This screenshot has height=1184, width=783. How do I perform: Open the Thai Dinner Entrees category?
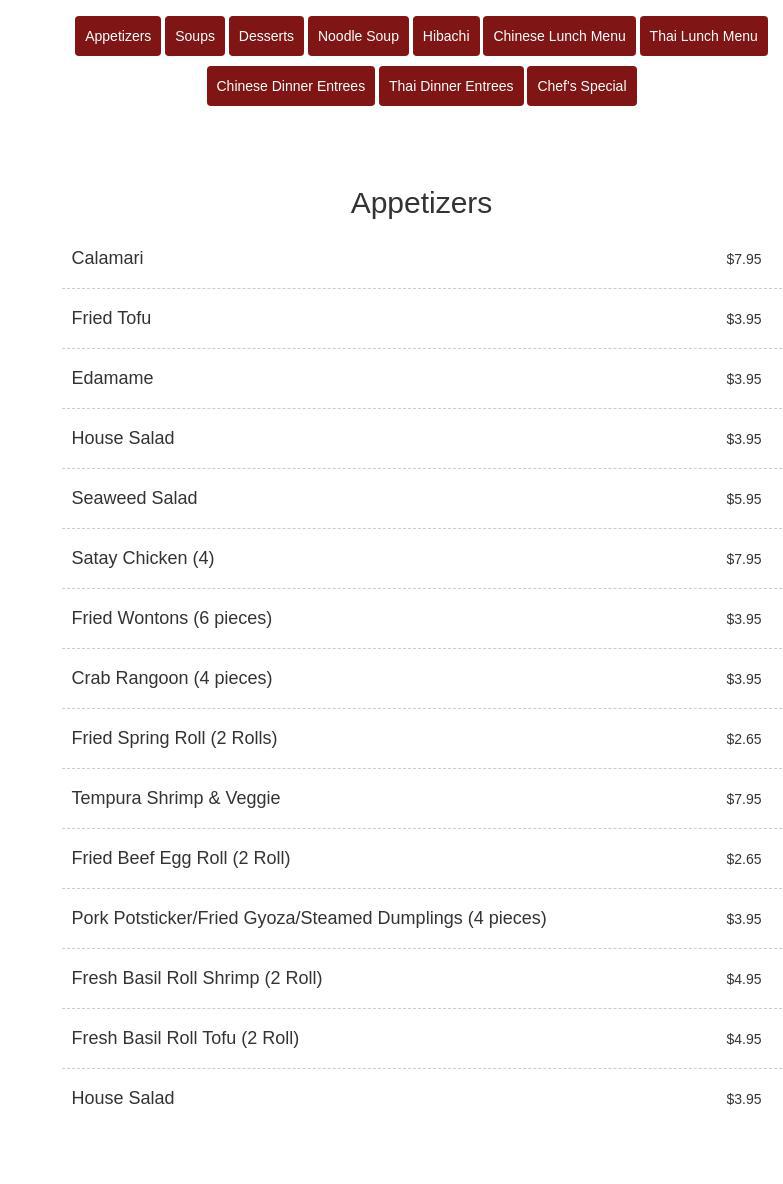pos(451,86)
